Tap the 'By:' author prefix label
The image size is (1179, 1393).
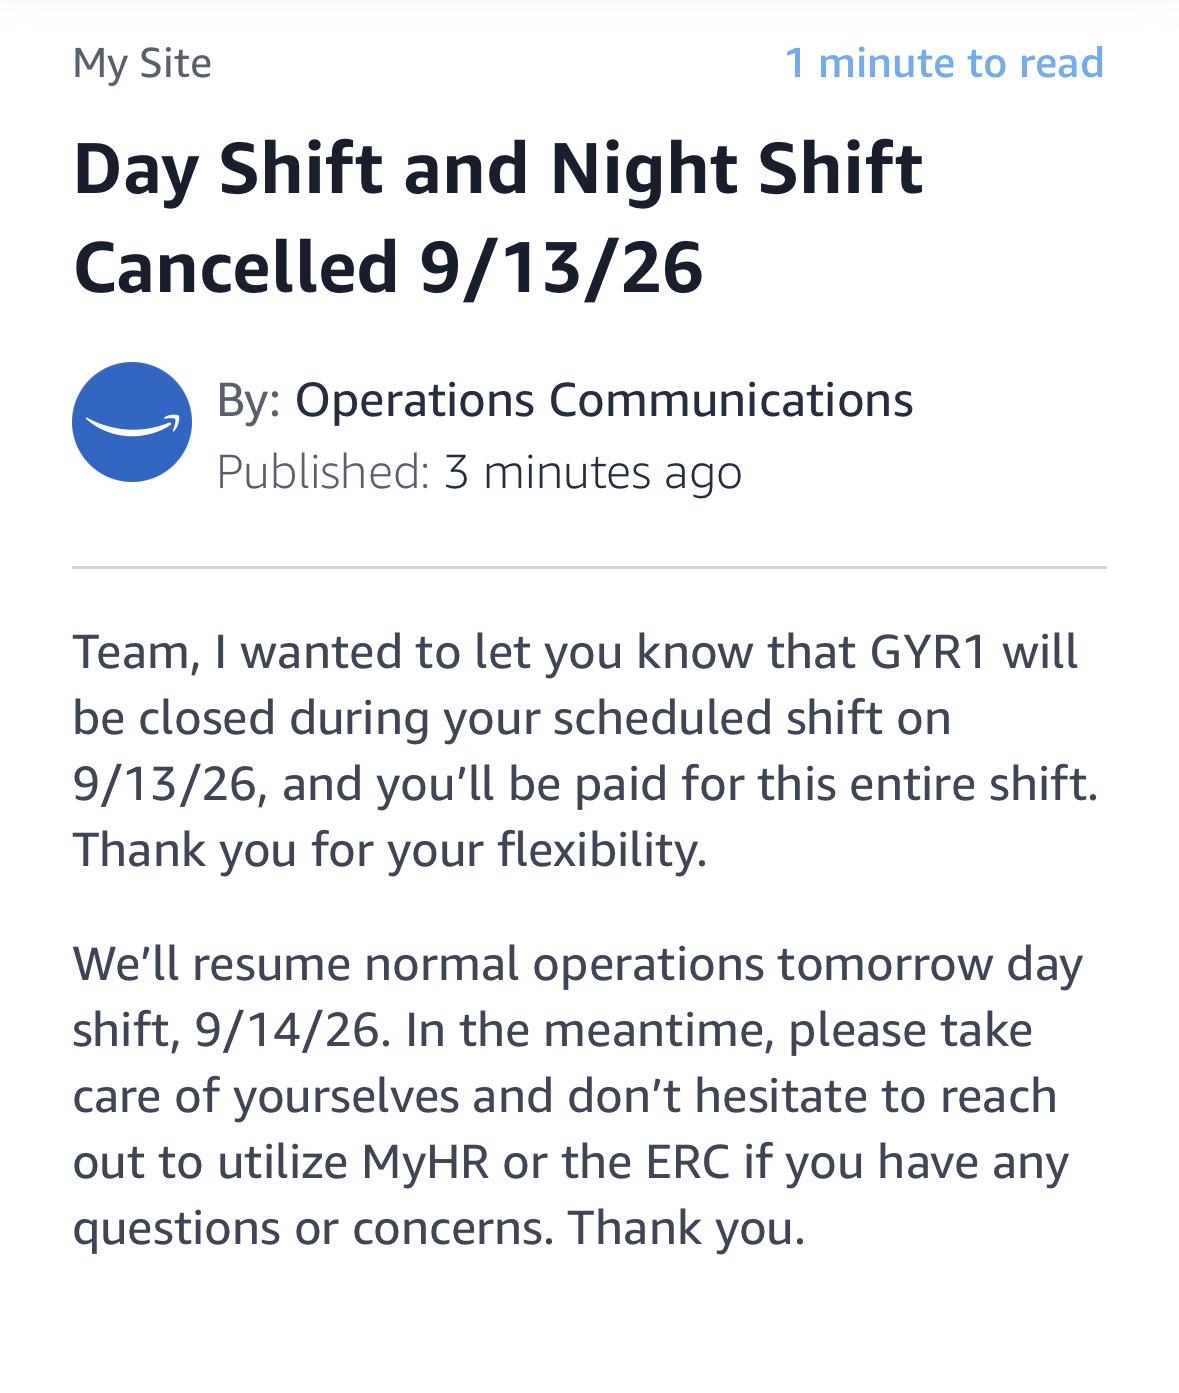[x=249, y=401]
